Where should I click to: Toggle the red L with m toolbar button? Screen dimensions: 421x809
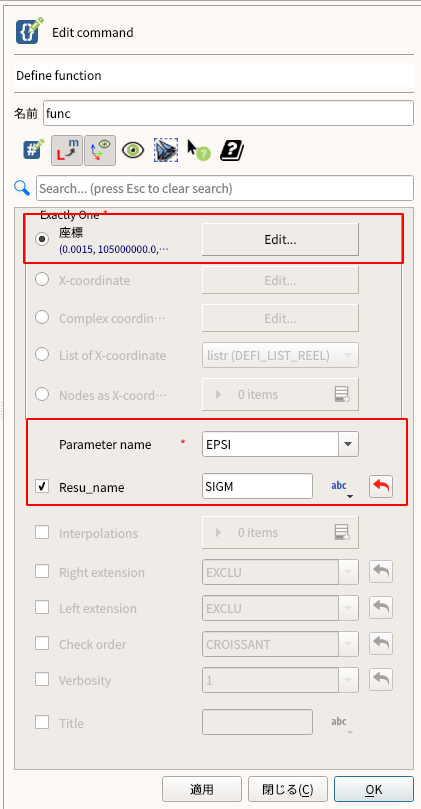tap(67, 150)
